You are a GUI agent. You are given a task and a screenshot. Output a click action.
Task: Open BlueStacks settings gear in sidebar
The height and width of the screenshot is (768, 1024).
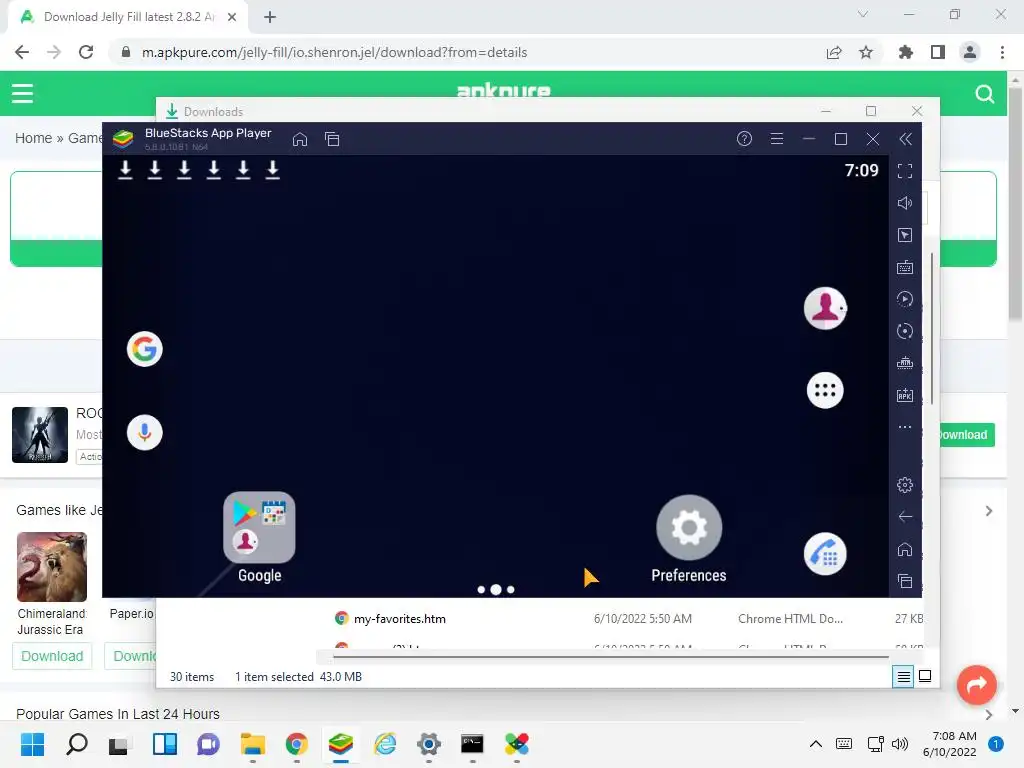point(904,485)
